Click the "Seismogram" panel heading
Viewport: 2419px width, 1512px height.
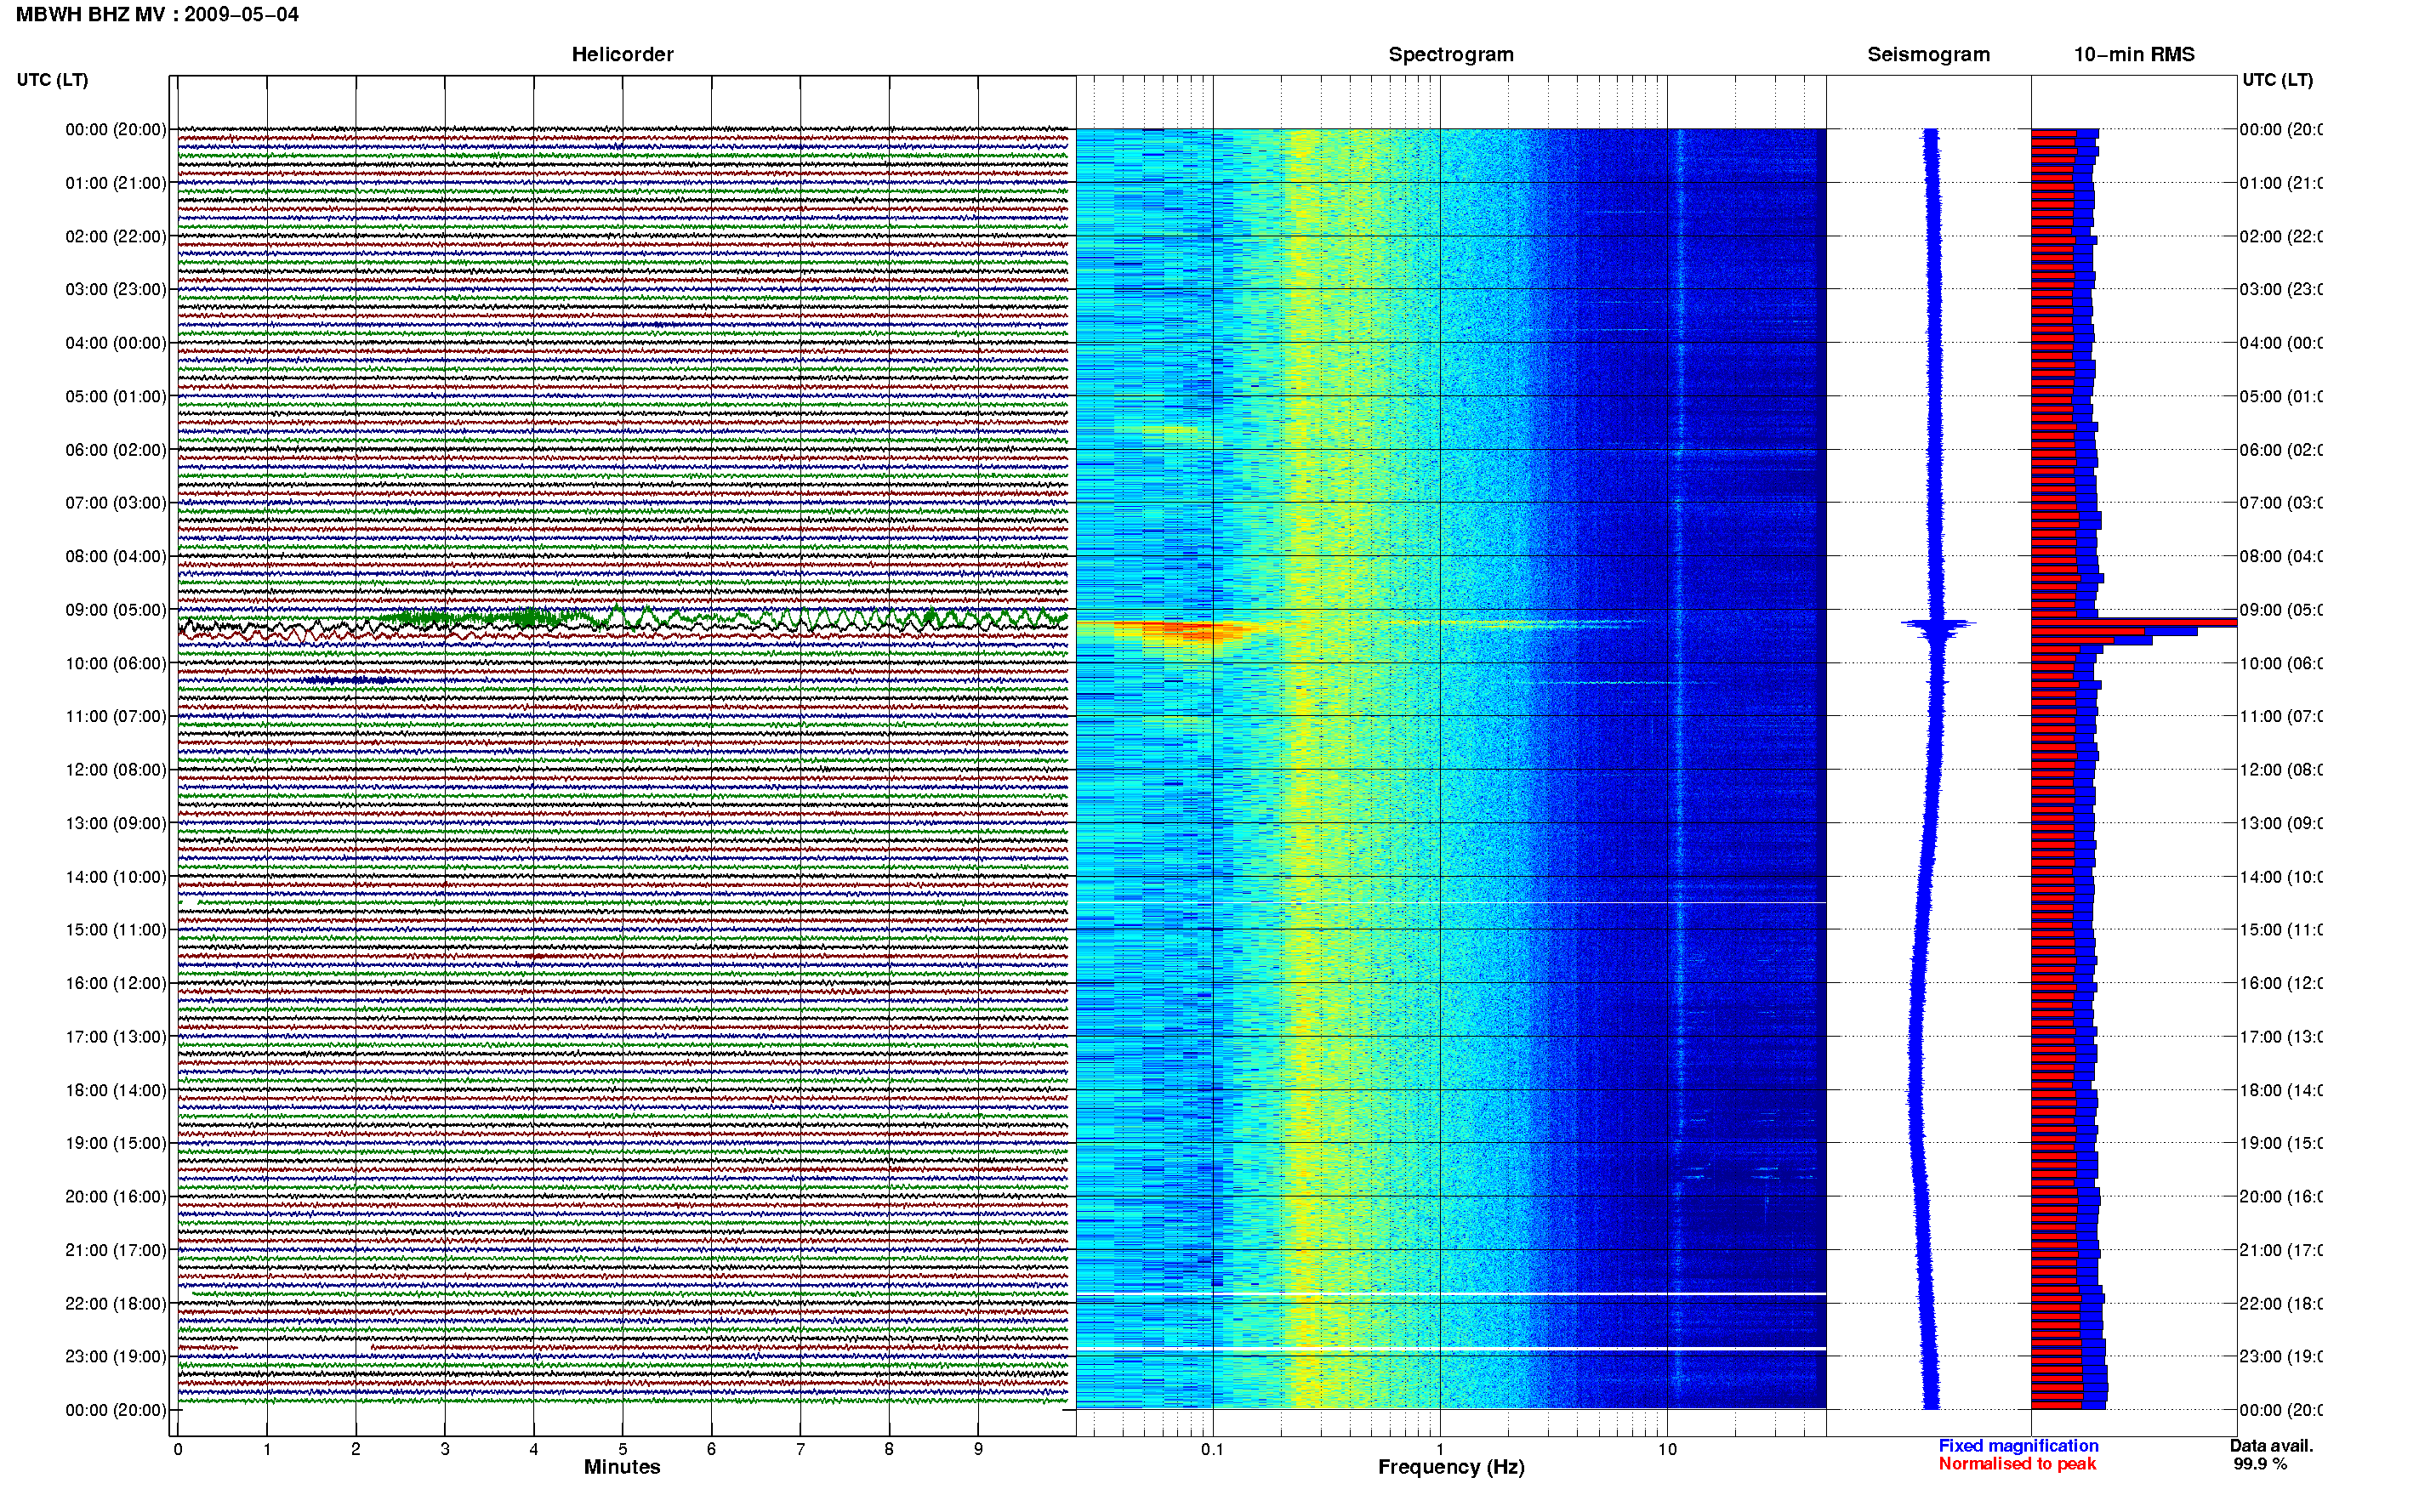[x=1928, y=55]
